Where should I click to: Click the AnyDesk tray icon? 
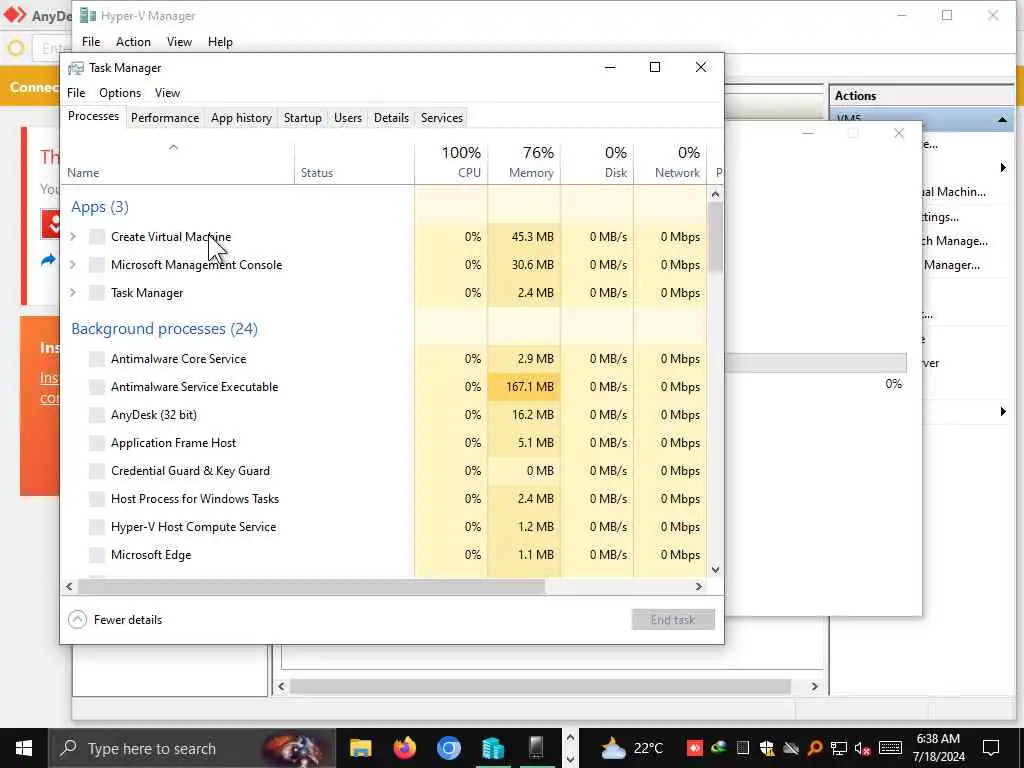(695, 748)
